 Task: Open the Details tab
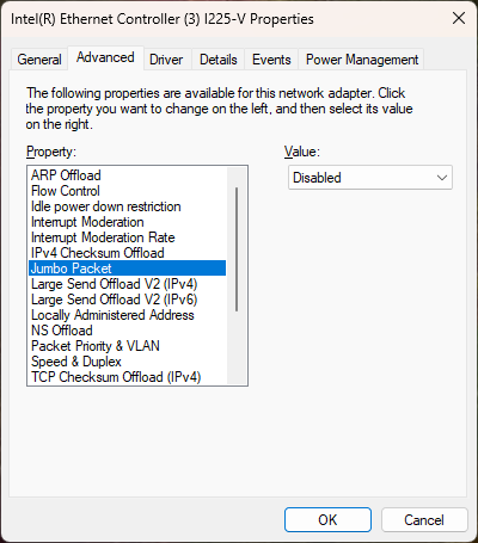tap(218, 60)
